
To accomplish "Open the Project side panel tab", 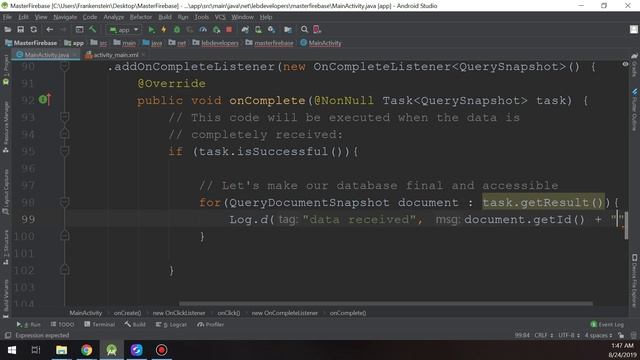I will (x=6, y=69).
